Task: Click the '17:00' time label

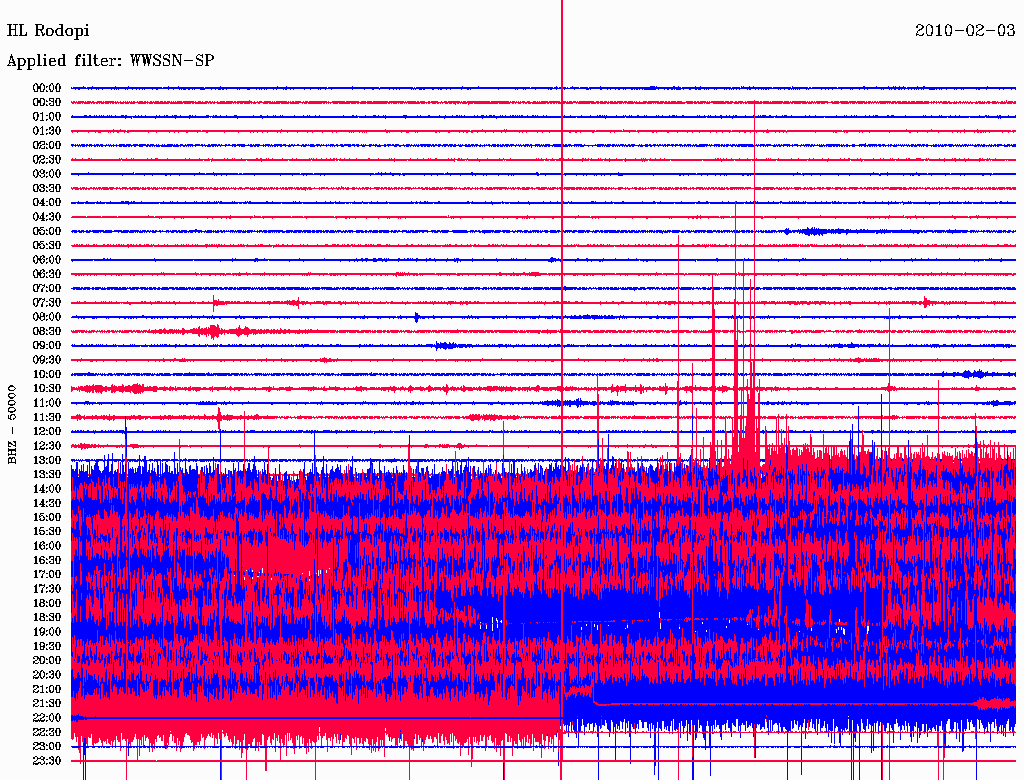Action: (47, 574)
